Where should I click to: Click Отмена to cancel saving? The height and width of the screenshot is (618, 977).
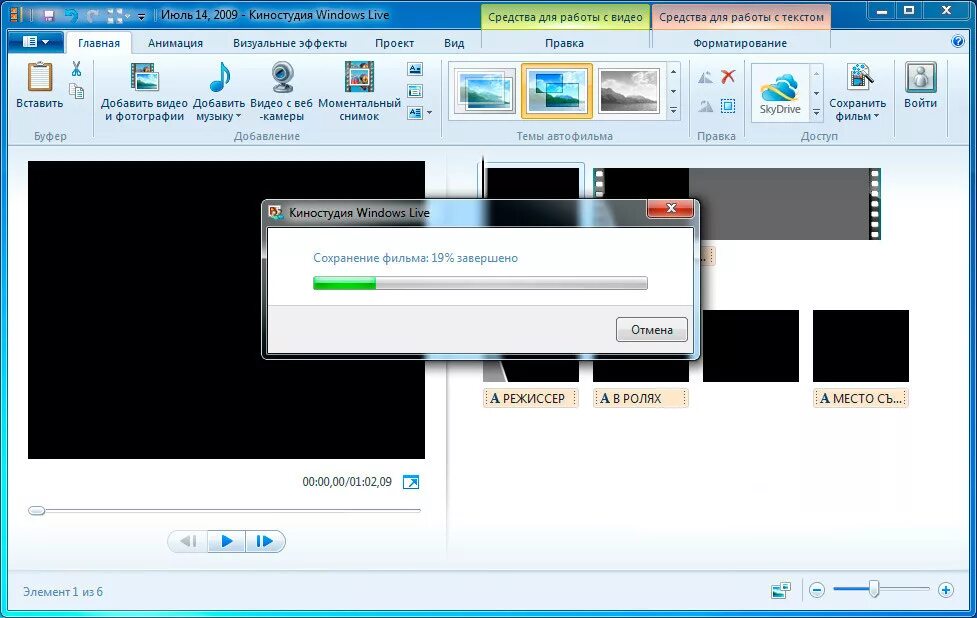[652, 330]
